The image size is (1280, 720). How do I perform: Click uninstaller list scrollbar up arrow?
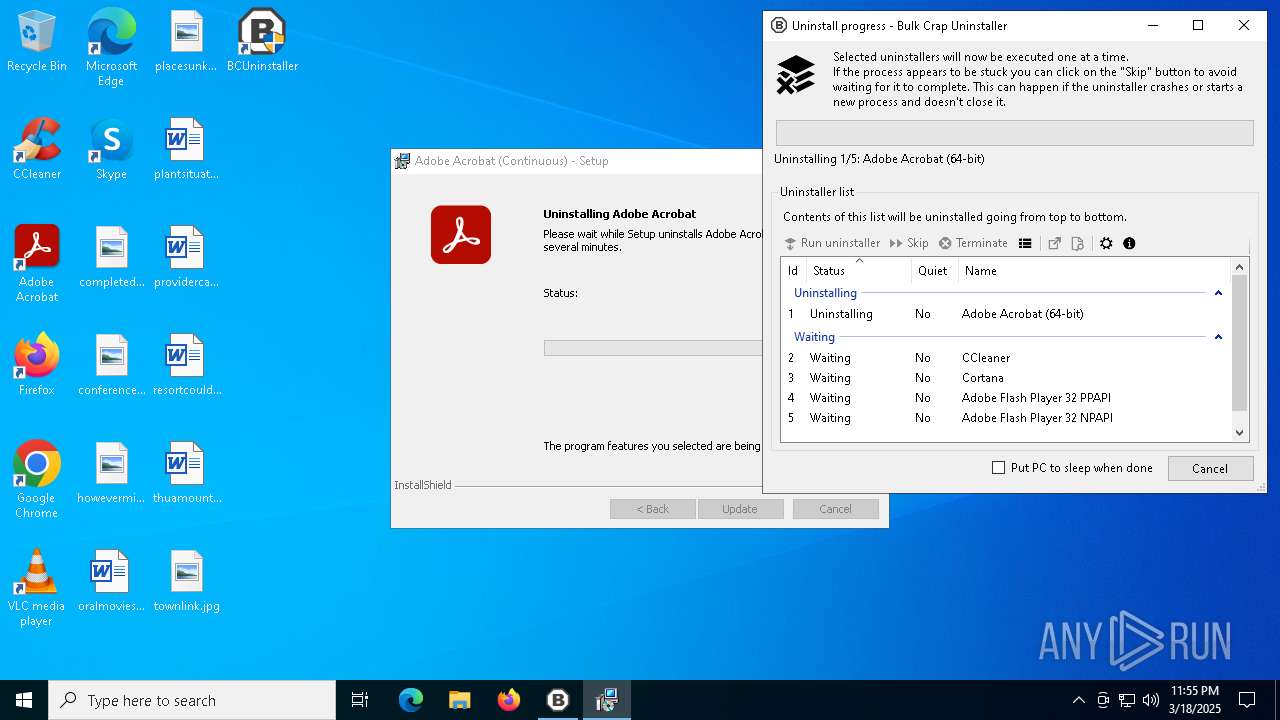pyautogui.click(x=1240, y=267)
